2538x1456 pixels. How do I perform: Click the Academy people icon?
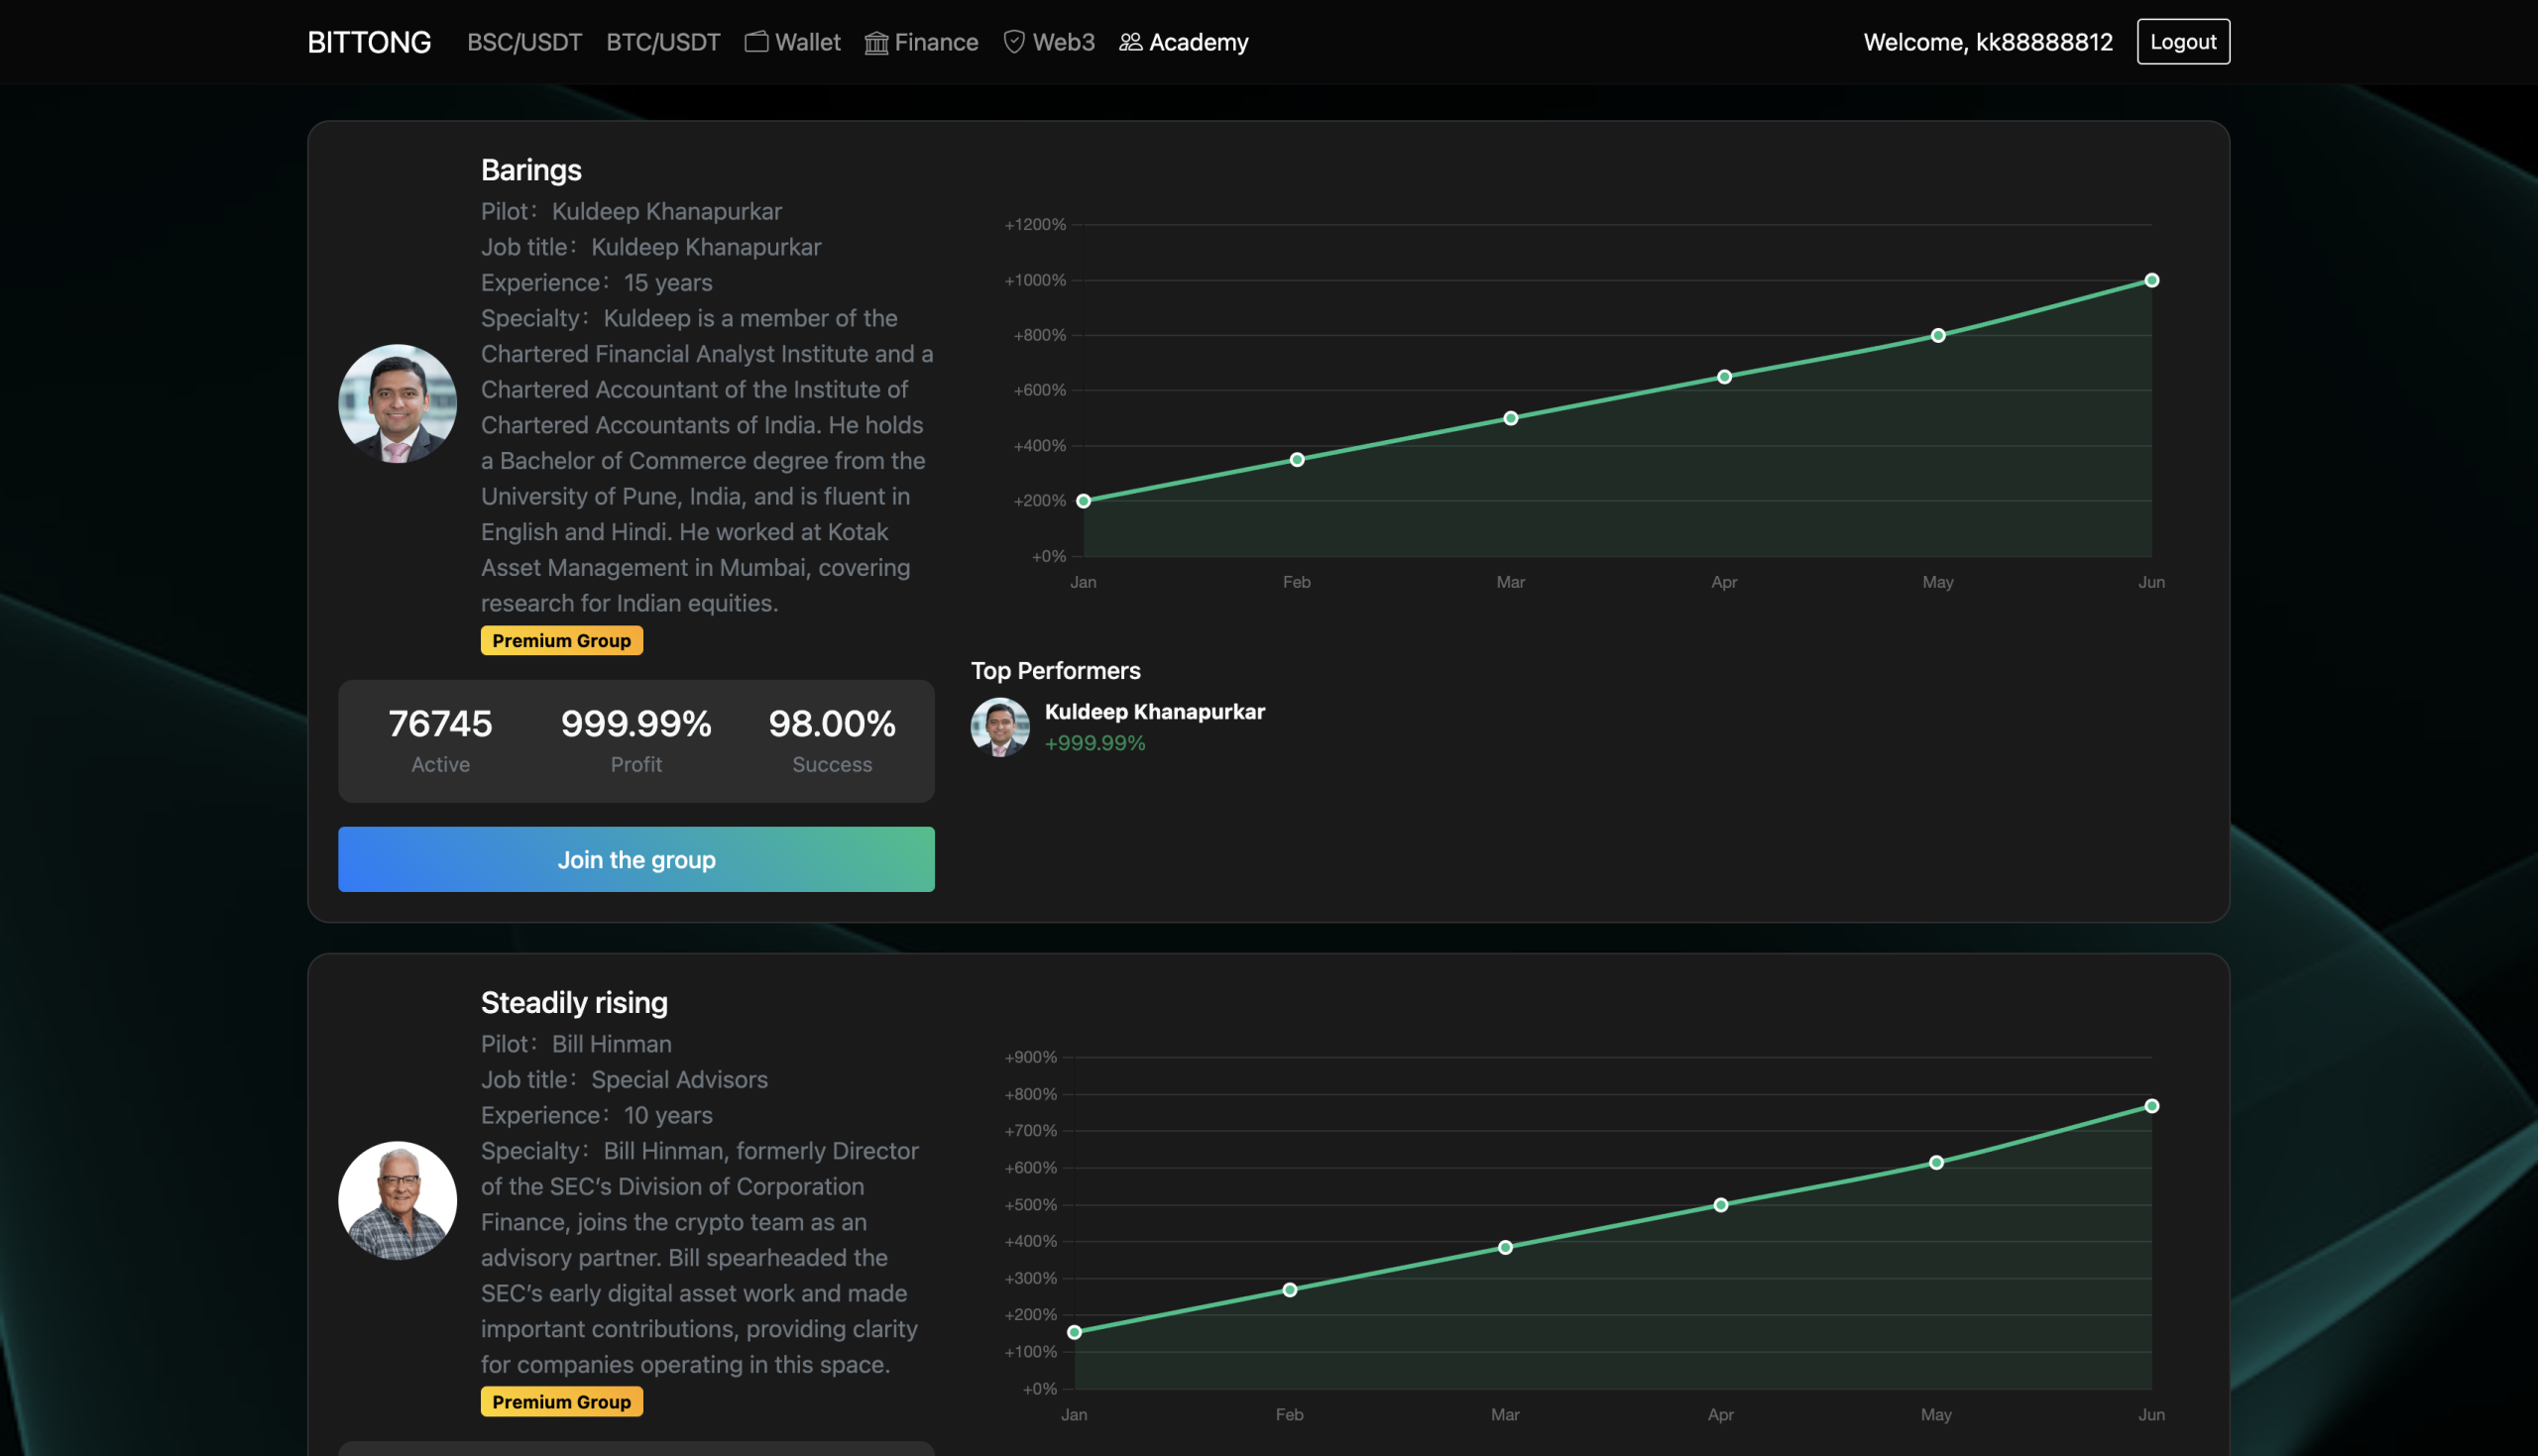tap(1130, 42)
